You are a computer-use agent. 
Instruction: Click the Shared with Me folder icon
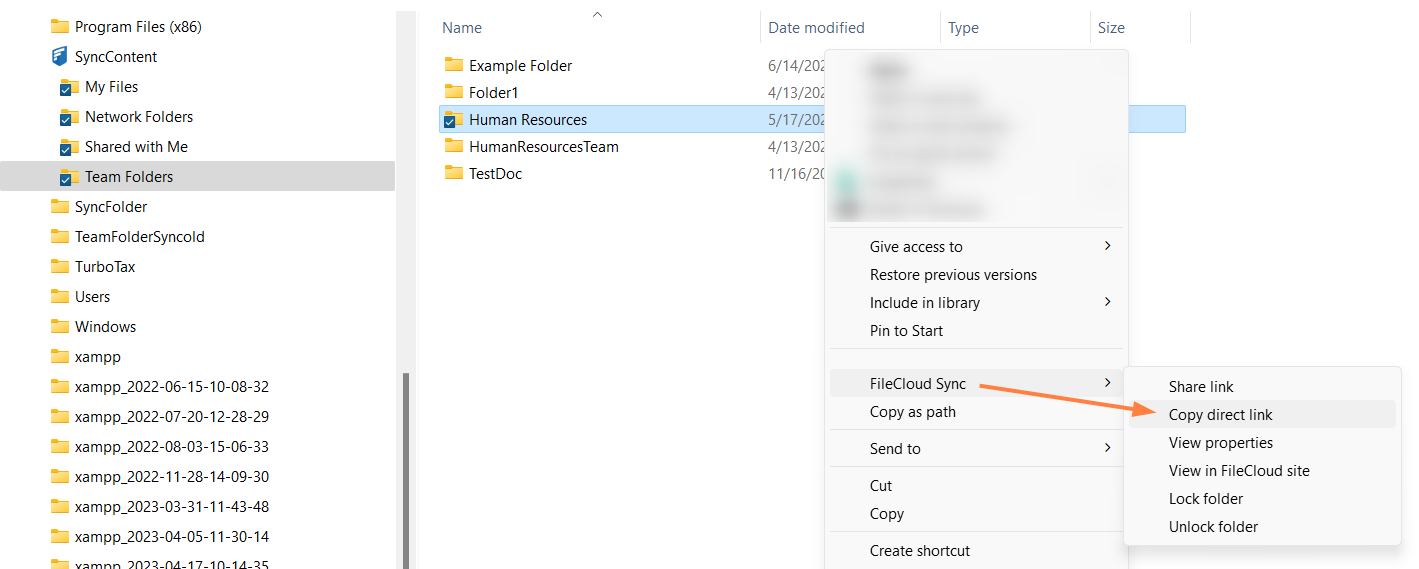point(69,148)
